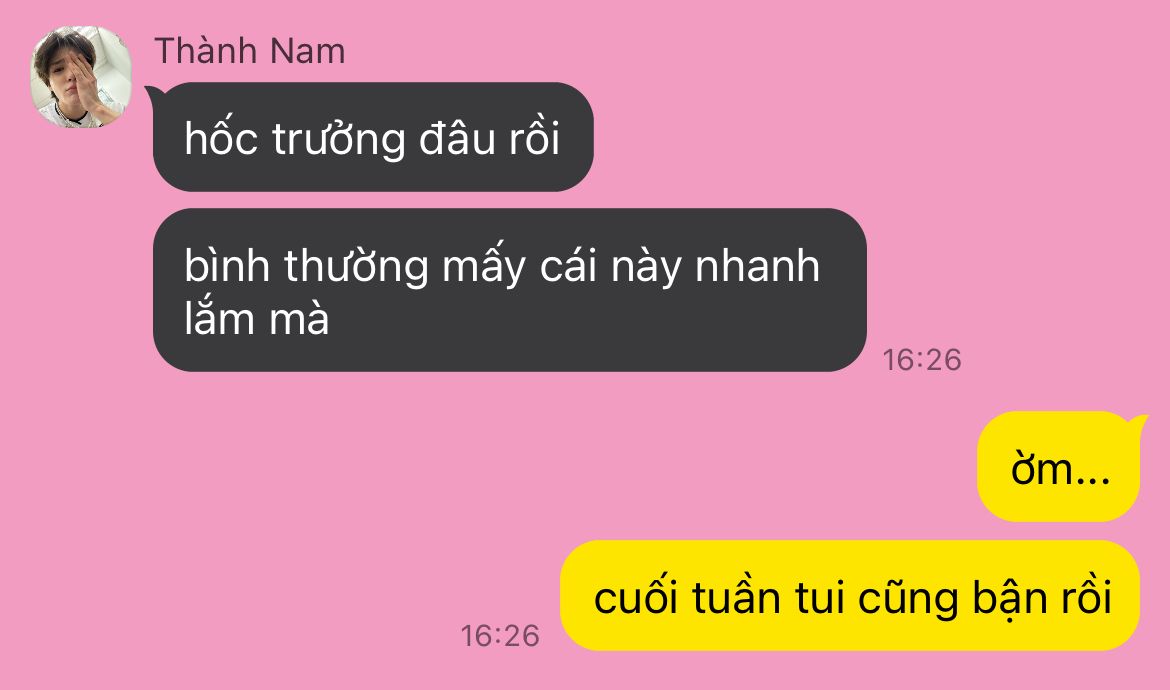Click the word 'bình' in the gray message
Viewport: 1170px width, 690px height.
(x=227, y=266)
